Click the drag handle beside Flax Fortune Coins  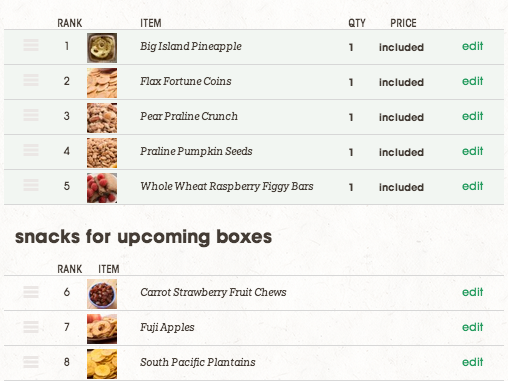coord(31,80)
